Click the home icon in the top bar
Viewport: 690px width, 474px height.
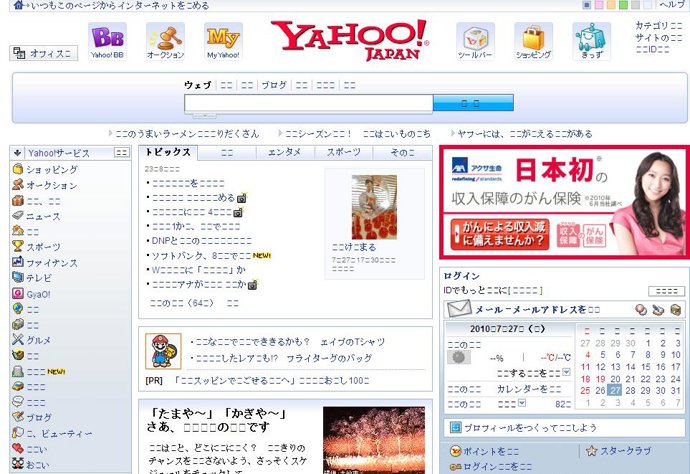pyautogui.click(x=19, y=5)
